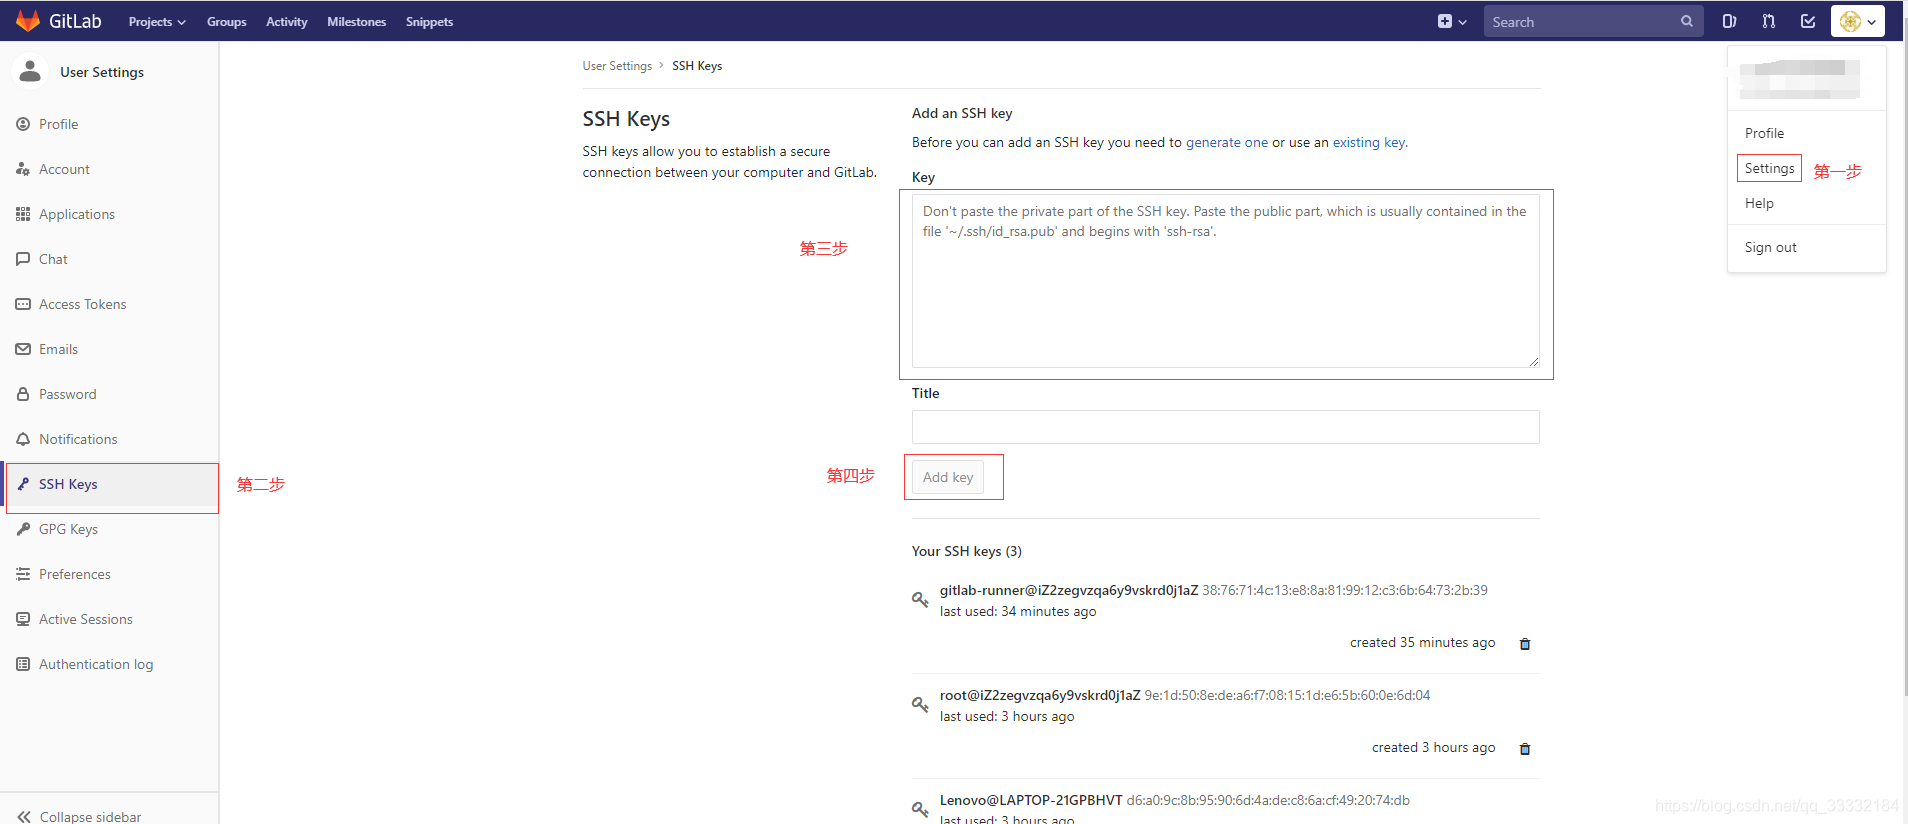The width and height of the screenshot is (1908, 824).
Task: Click the Access Tokens icon
Action: coord(23,304)
